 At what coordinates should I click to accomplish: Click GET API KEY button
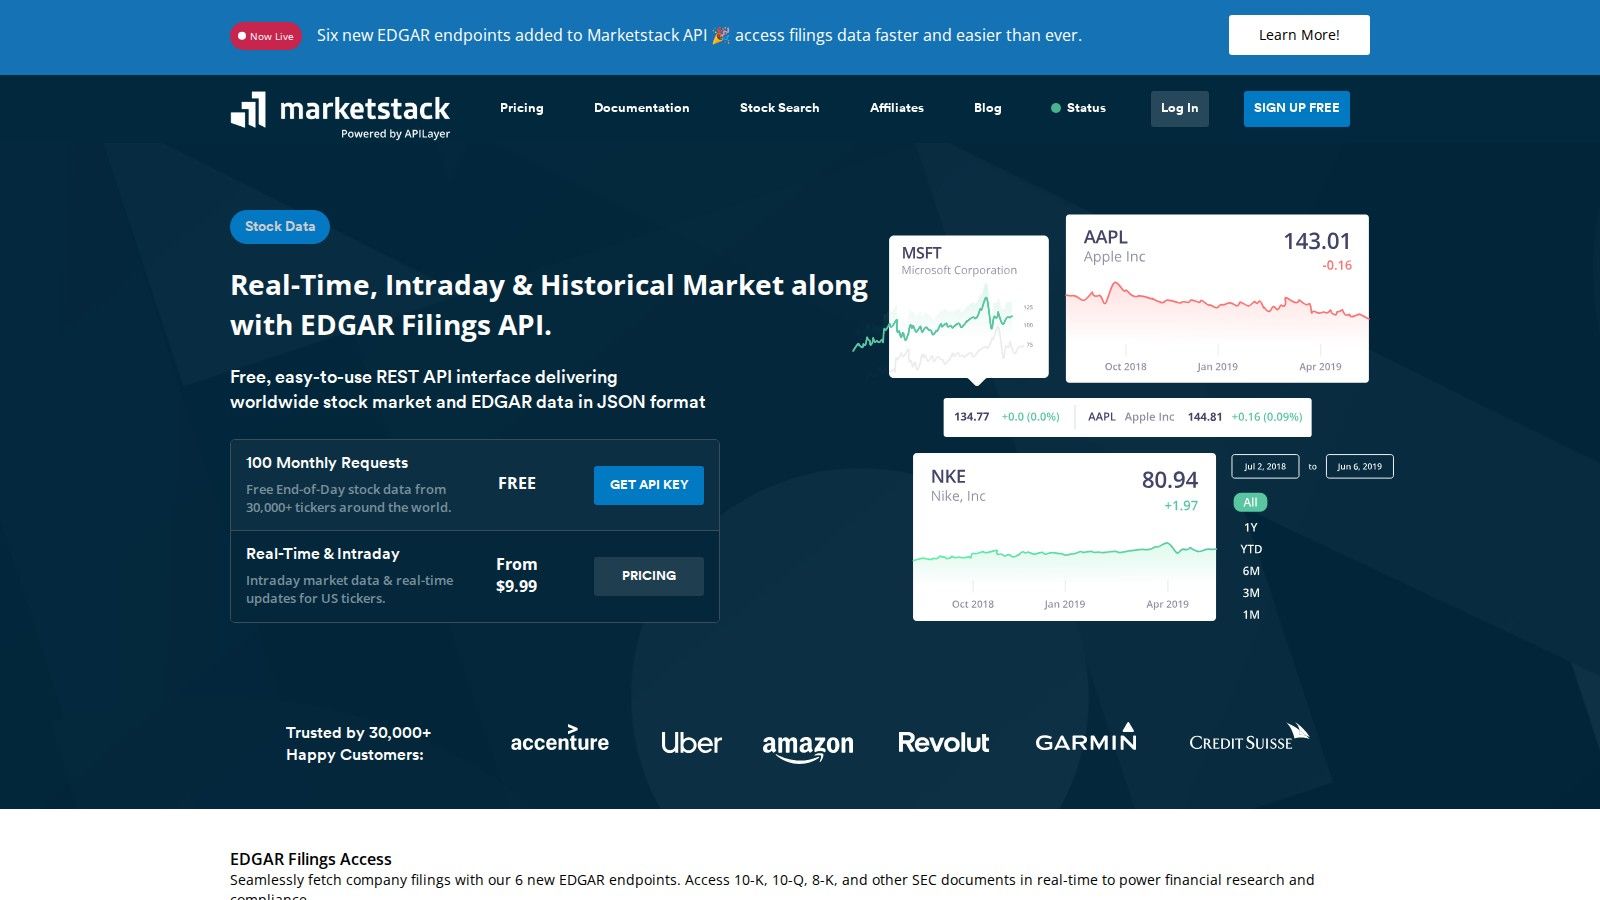pyautogui.click(x=649, y=485)
